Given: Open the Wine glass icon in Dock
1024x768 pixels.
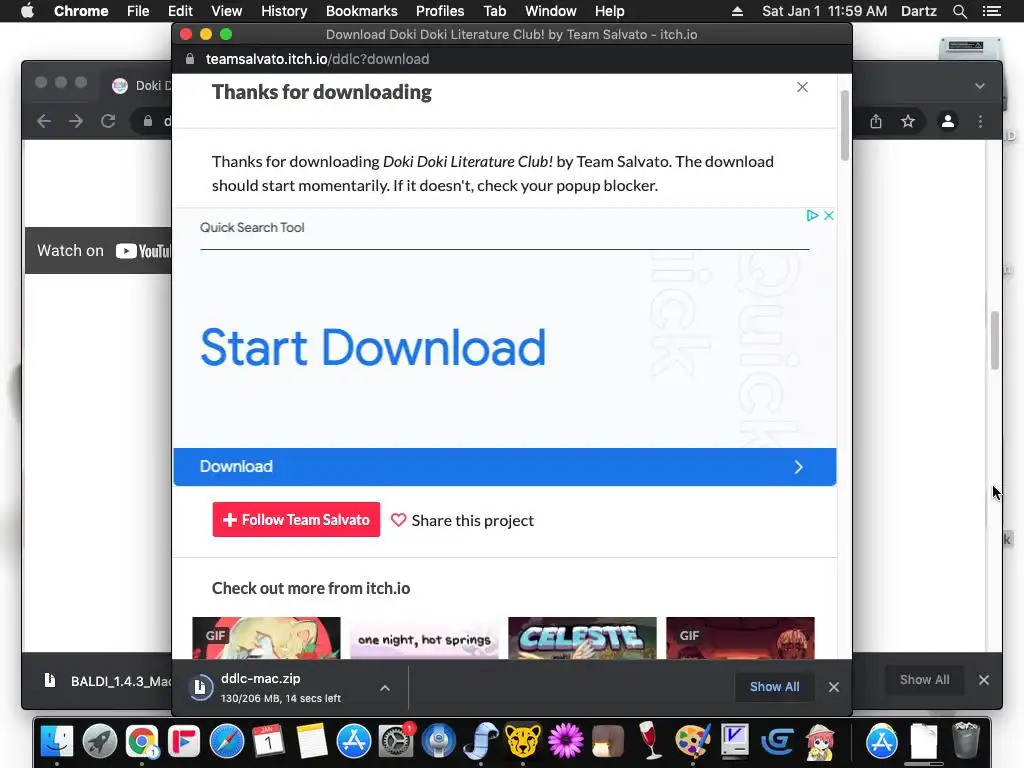Looking at the screenshot, I should point(649,741).
